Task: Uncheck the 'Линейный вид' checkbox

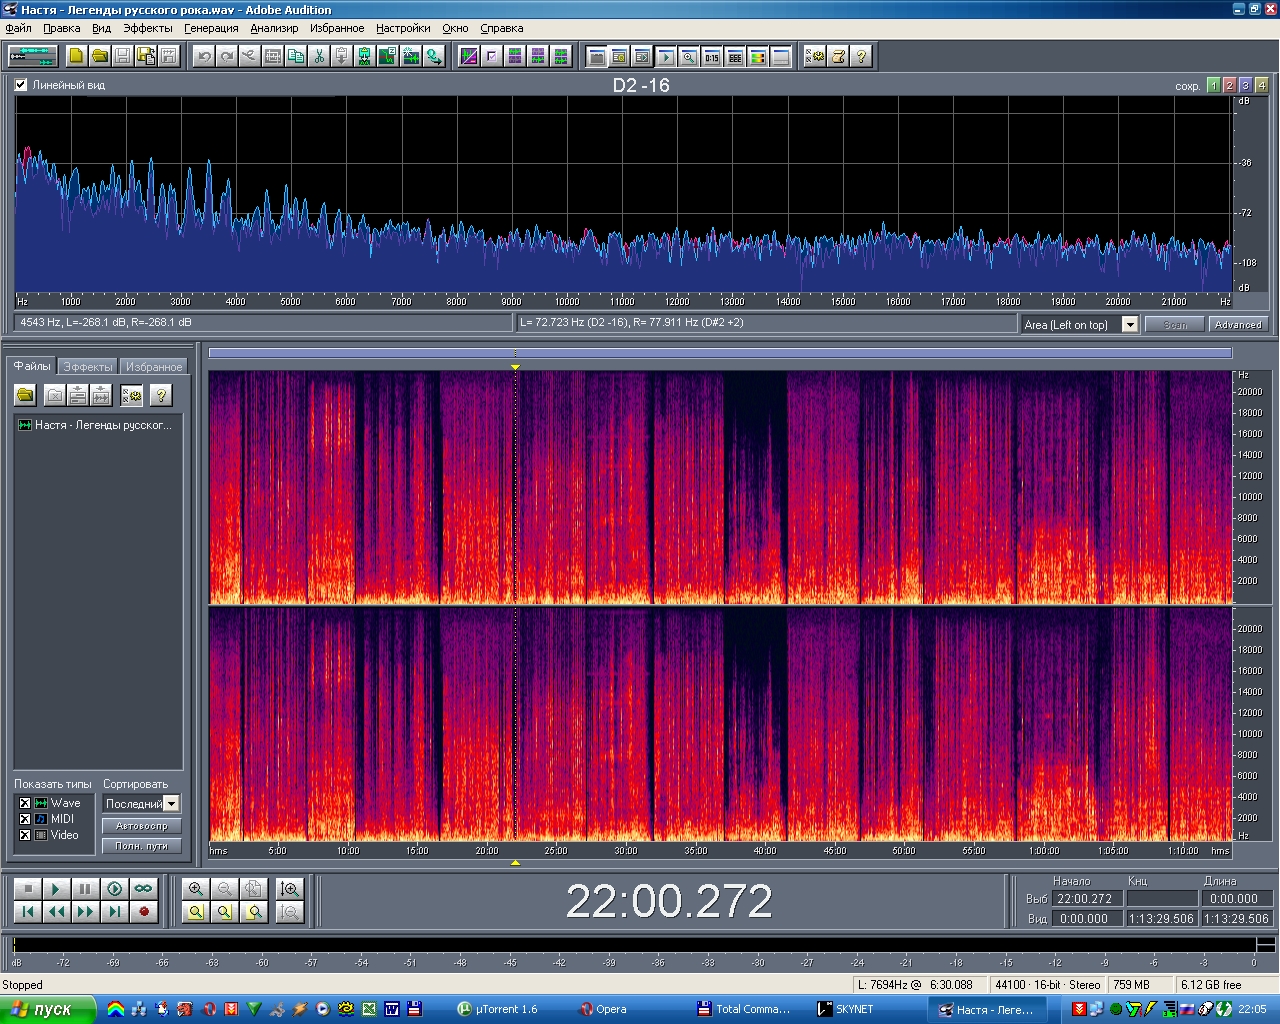Action: (21, 85)
